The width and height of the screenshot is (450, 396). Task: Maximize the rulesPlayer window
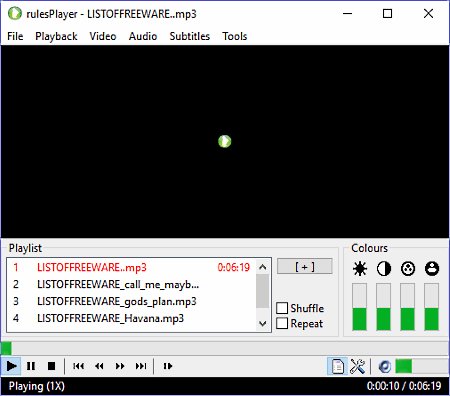387,14
